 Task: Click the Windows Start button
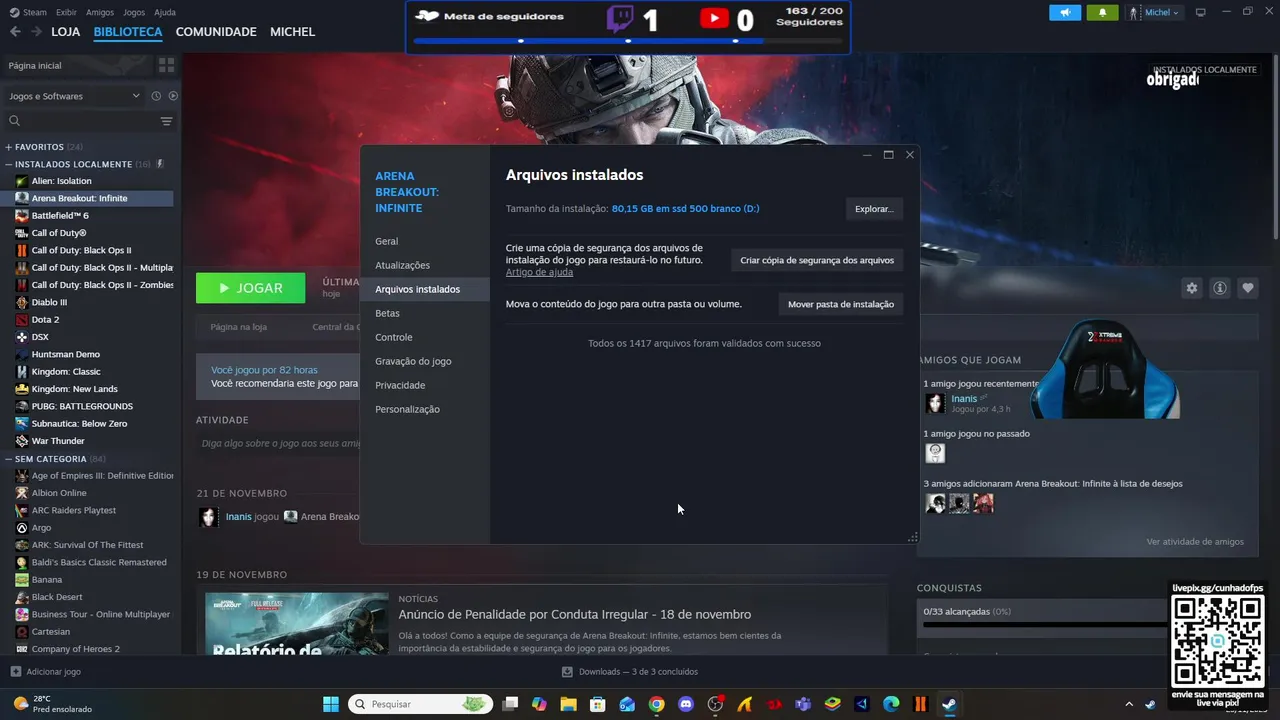(331, 704)
